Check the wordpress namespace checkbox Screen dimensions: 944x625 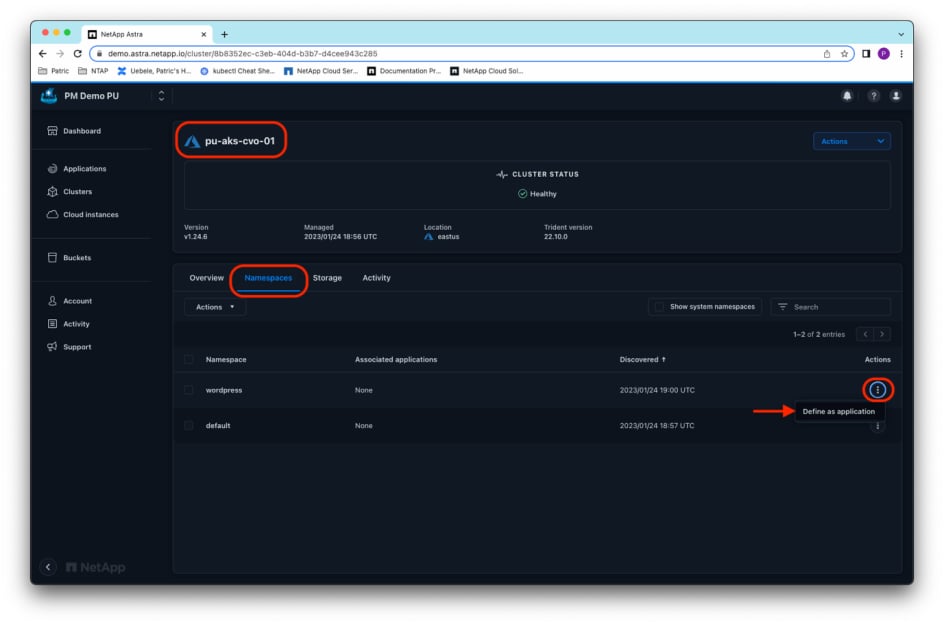(x=188, y=390)
